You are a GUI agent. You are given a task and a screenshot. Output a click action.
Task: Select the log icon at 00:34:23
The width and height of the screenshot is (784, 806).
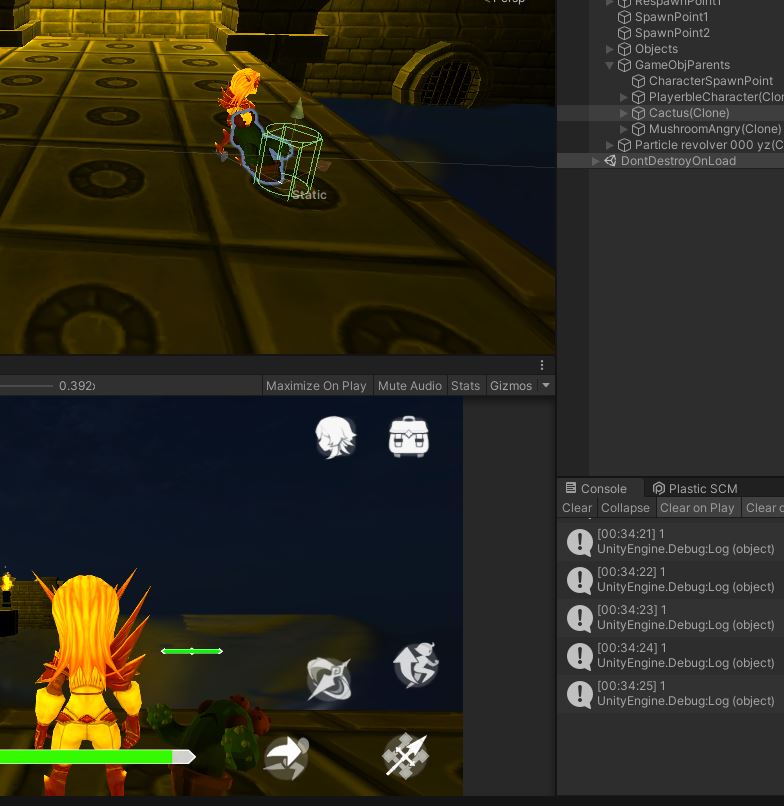point(580,618)
